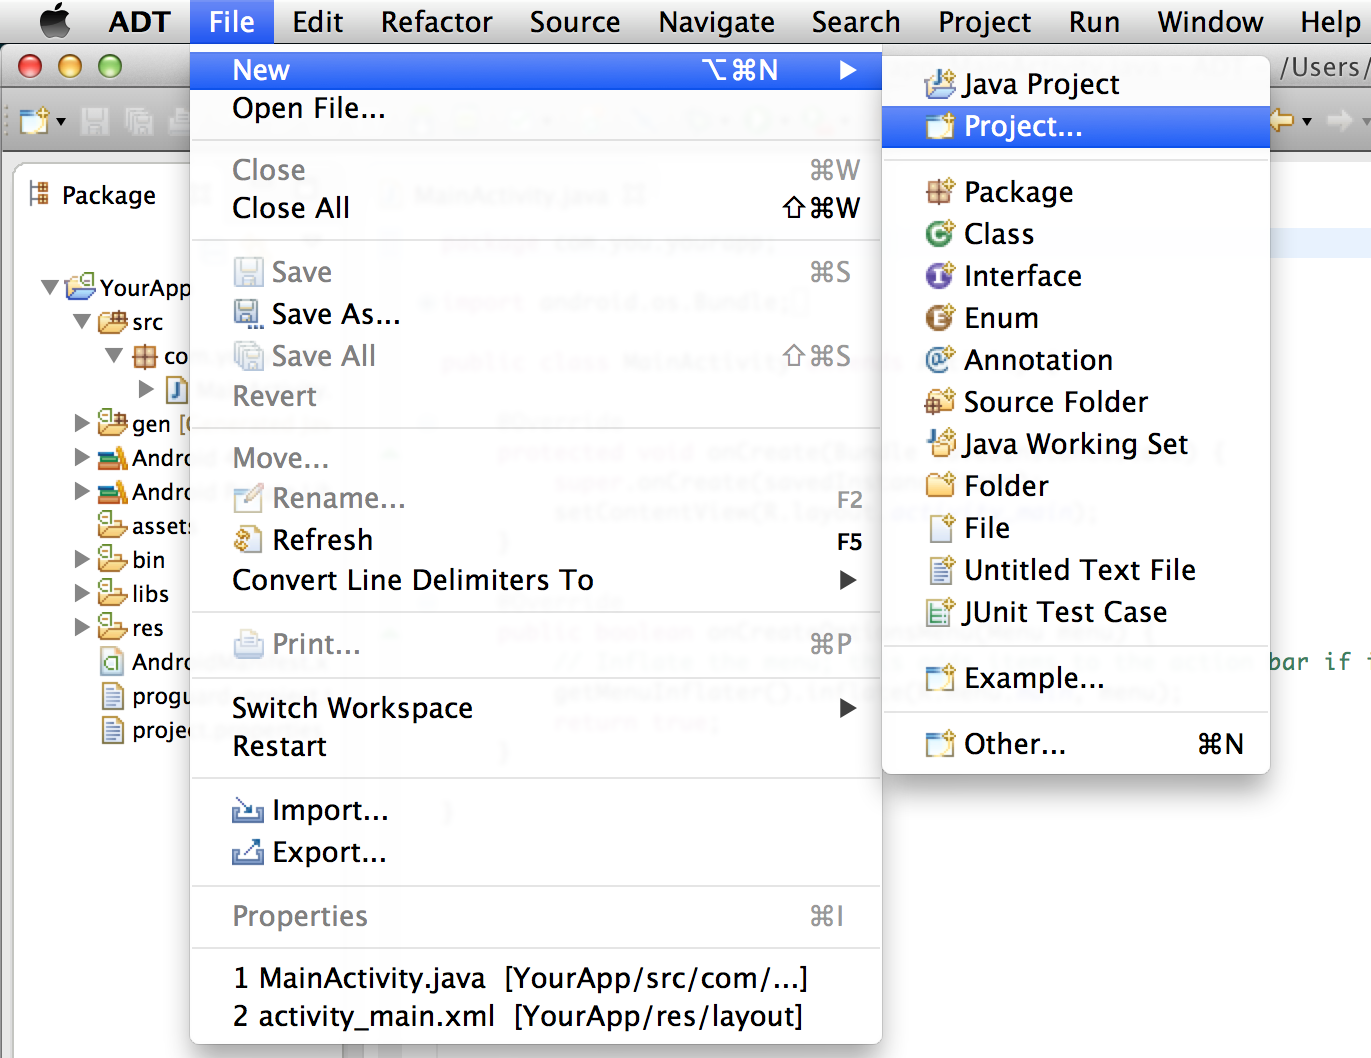Collapse the YourApp project node
This screenshot has height=1058, width=1371.
click(50, 288)
